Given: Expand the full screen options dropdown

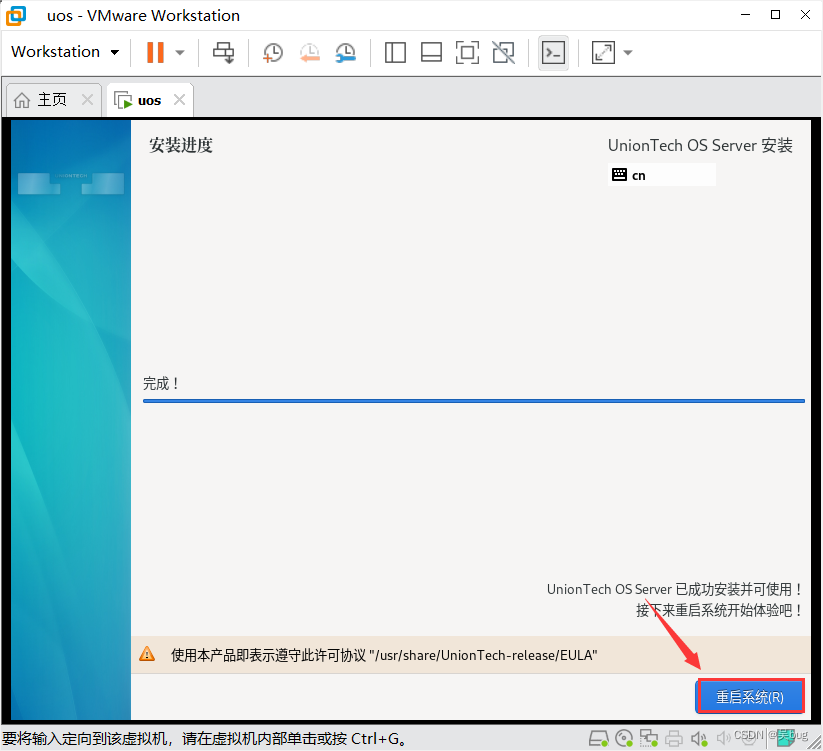Looking at the screenshot, I should [x=627, y=52].
